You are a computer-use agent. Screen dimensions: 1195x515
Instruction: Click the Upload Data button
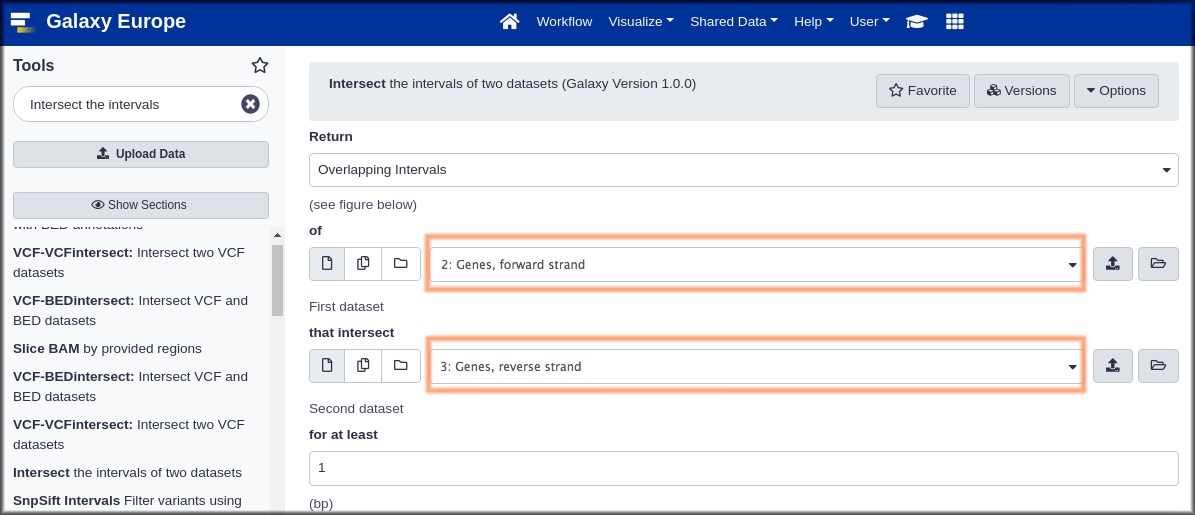141,154
